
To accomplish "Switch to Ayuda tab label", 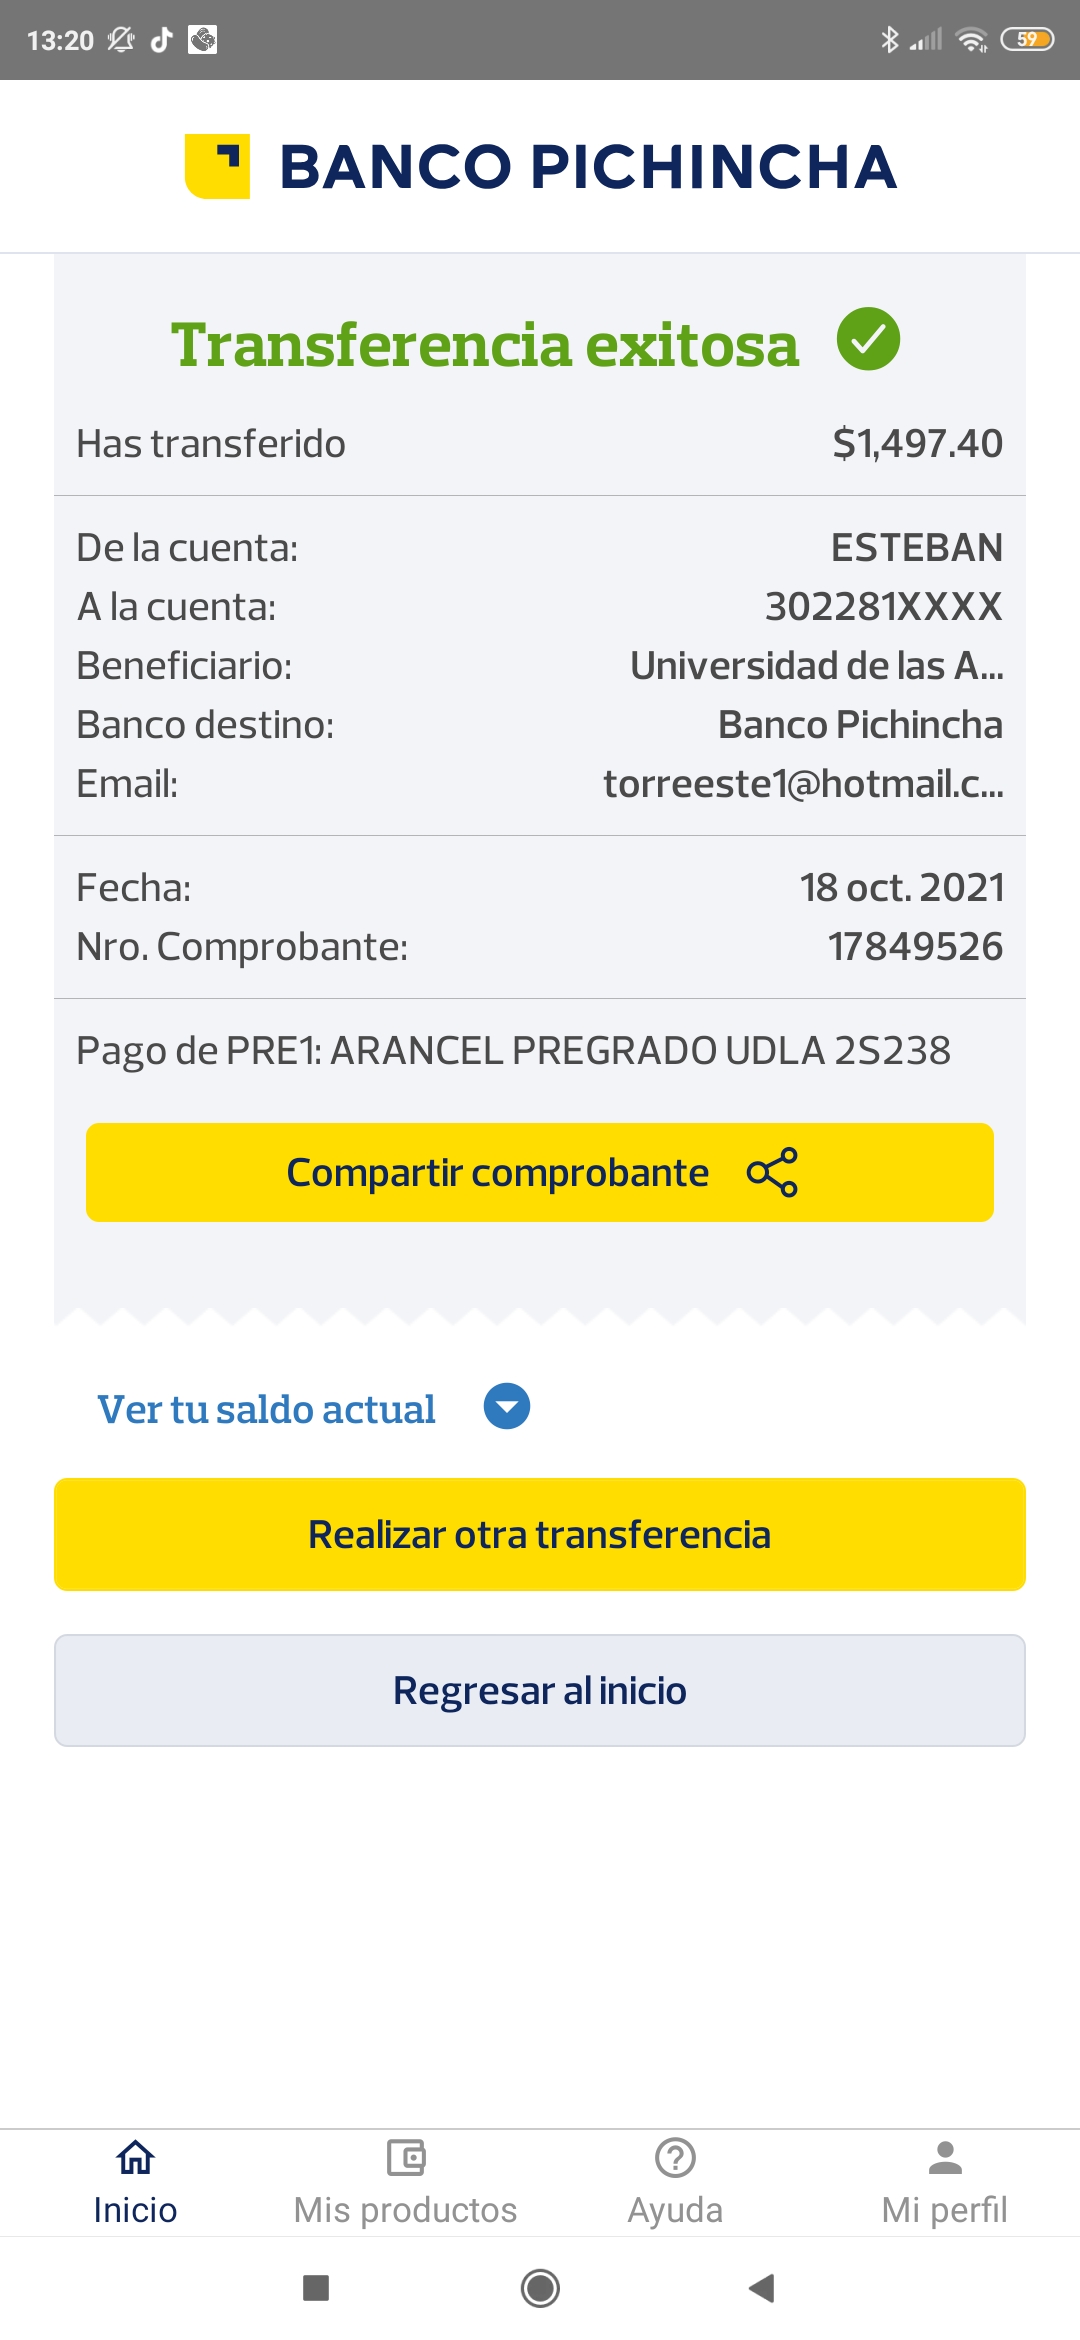I will tap(675, 2210).
